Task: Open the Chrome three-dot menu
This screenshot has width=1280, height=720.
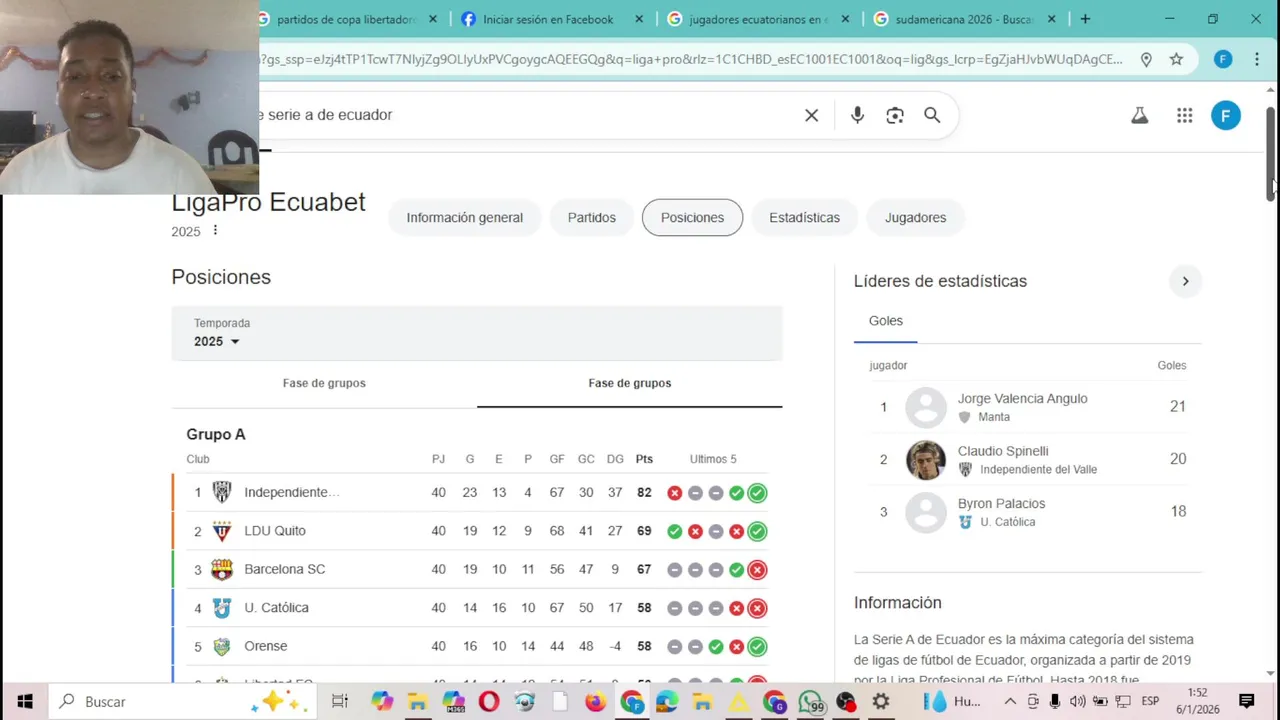Action: click(1257, 59)
